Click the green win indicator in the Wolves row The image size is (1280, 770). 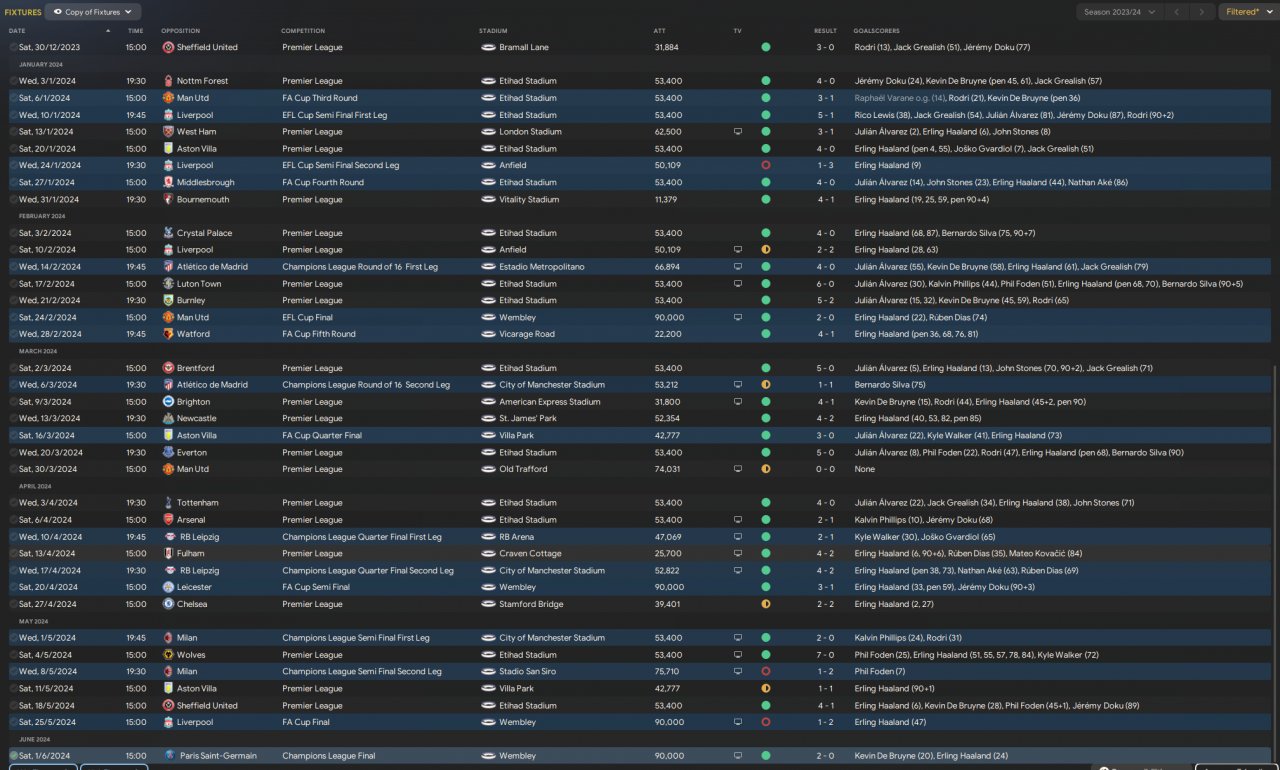click(x=766, y=655)
